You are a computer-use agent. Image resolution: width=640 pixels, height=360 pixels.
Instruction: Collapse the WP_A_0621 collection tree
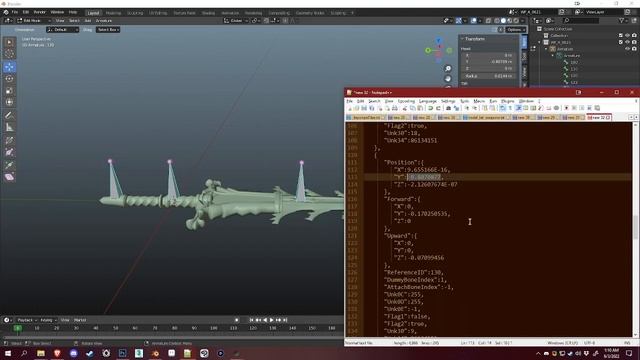click(540, 42)
